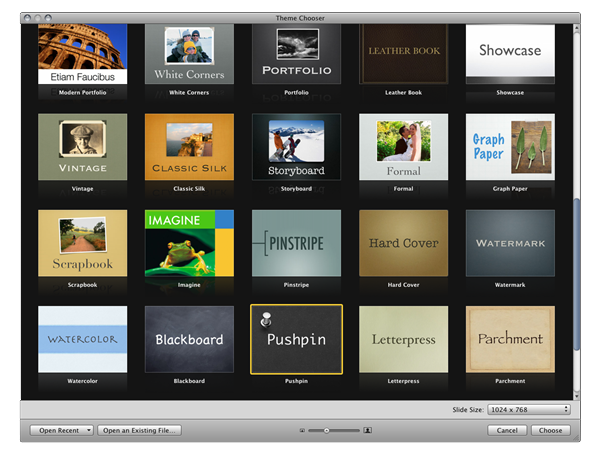Select the Hard Cover theme

[x=403, y=243]
